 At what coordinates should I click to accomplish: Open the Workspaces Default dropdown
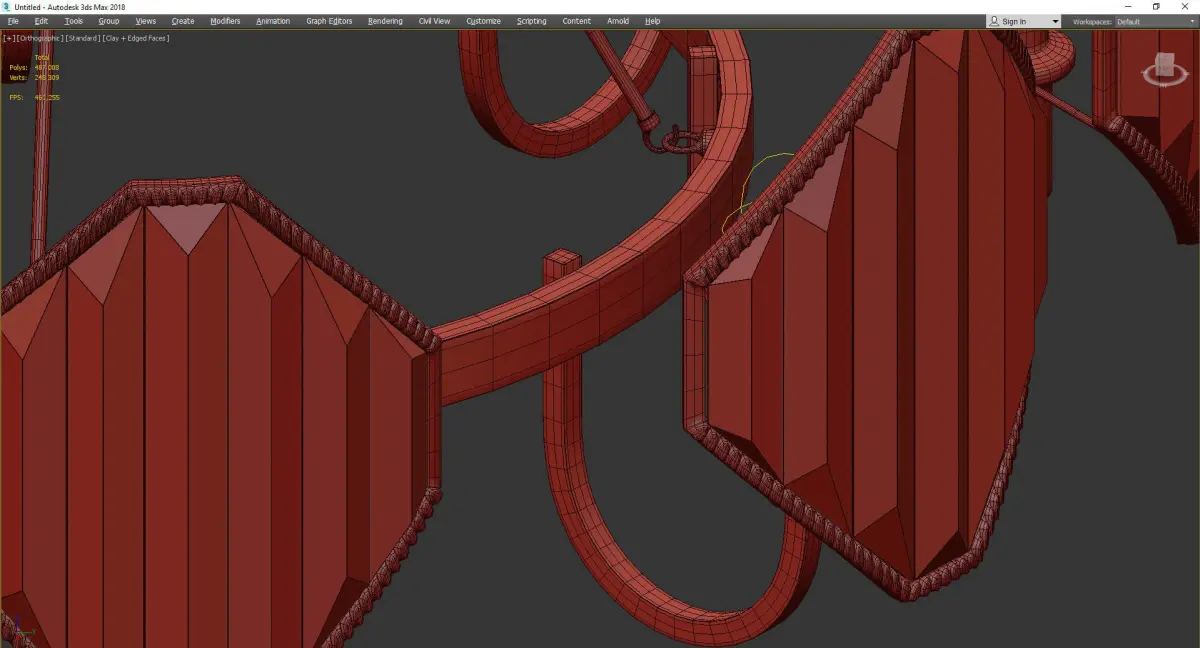1156,21
